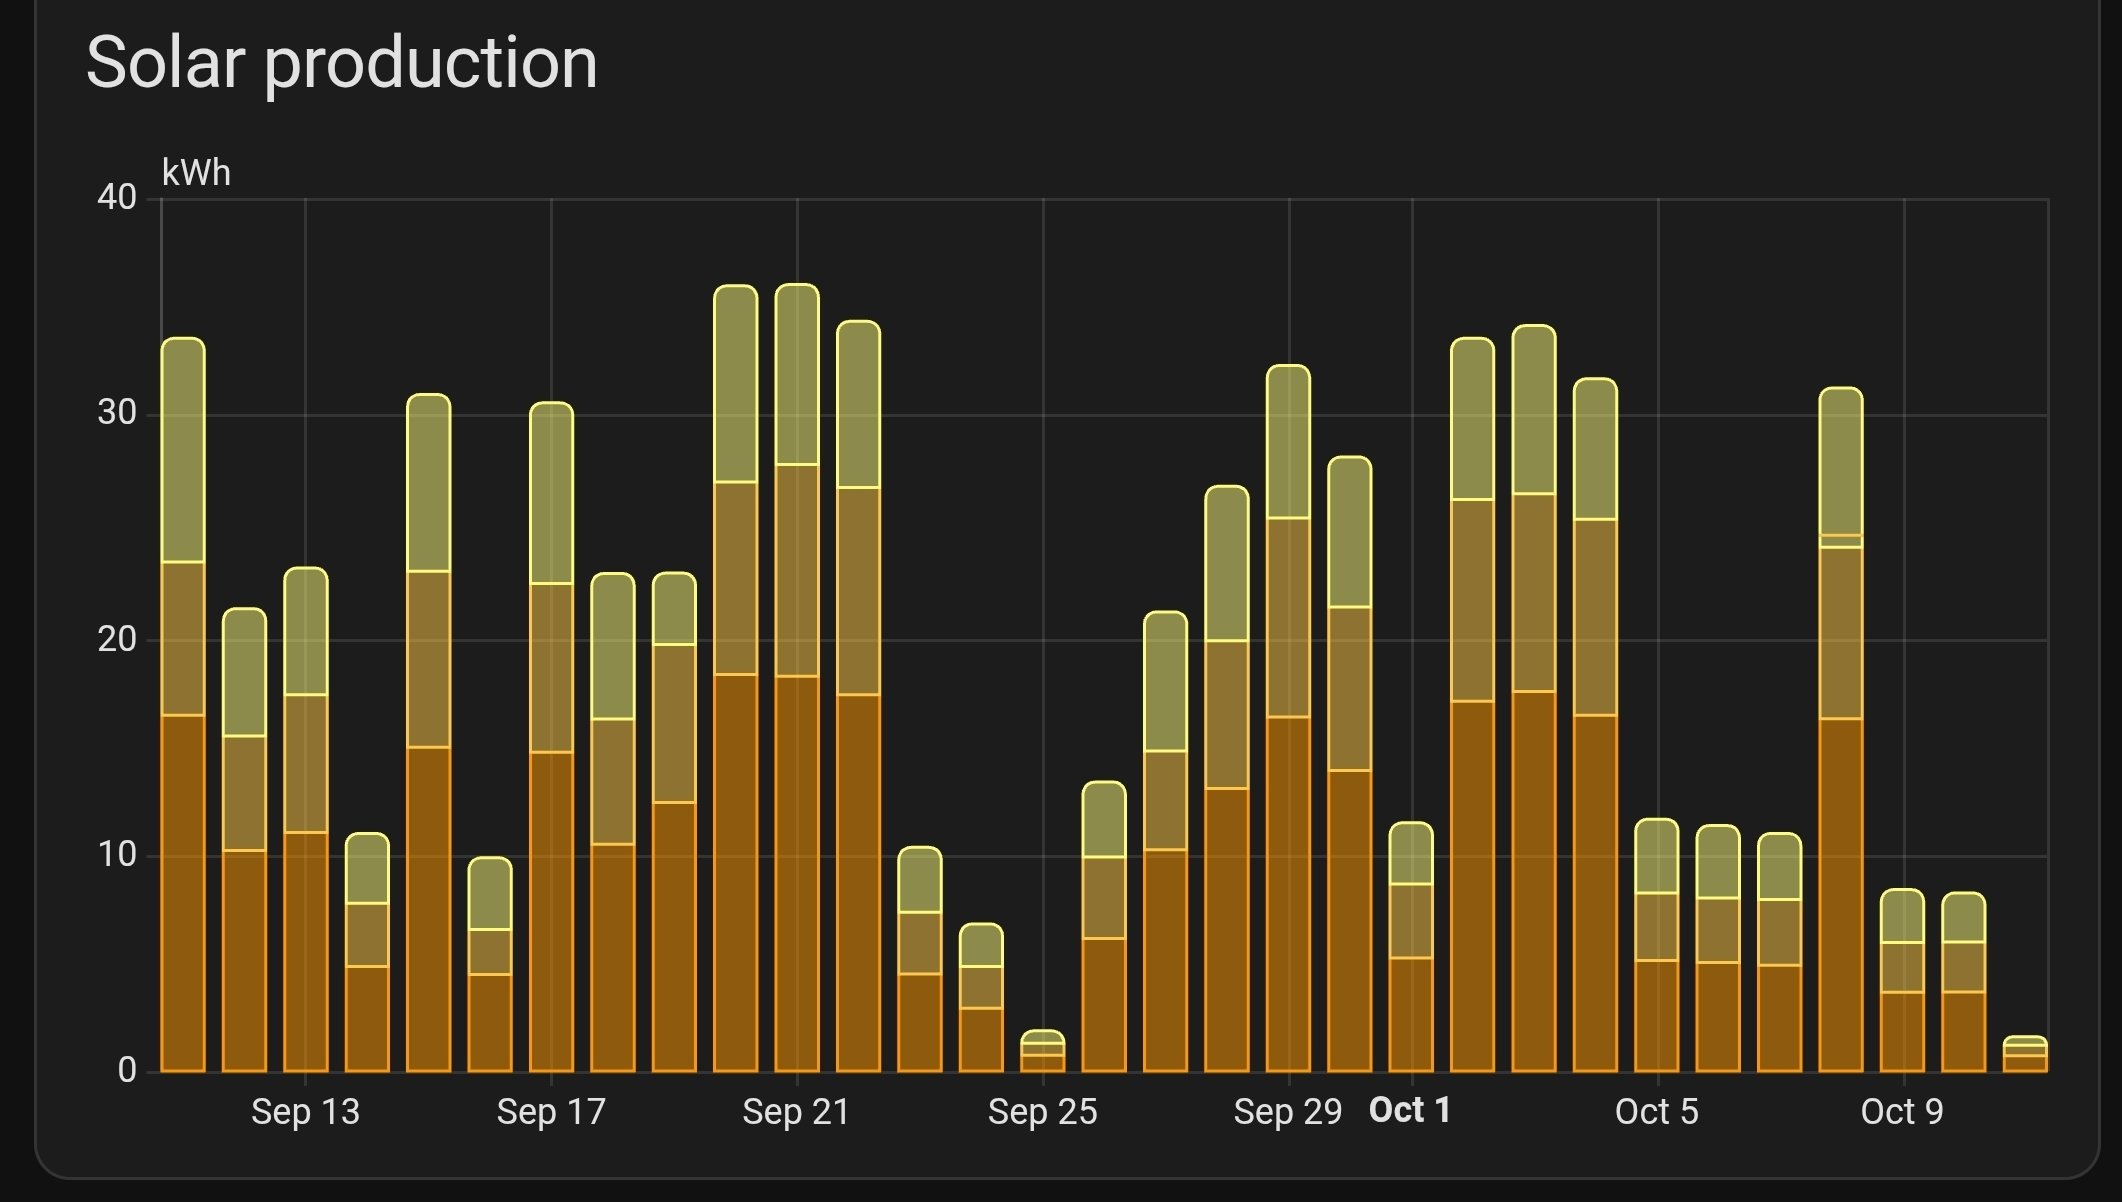This screenshot has height=1202, width=2122.
Task: Click the tiny bar above Sep 25
Action: 1042,1052
